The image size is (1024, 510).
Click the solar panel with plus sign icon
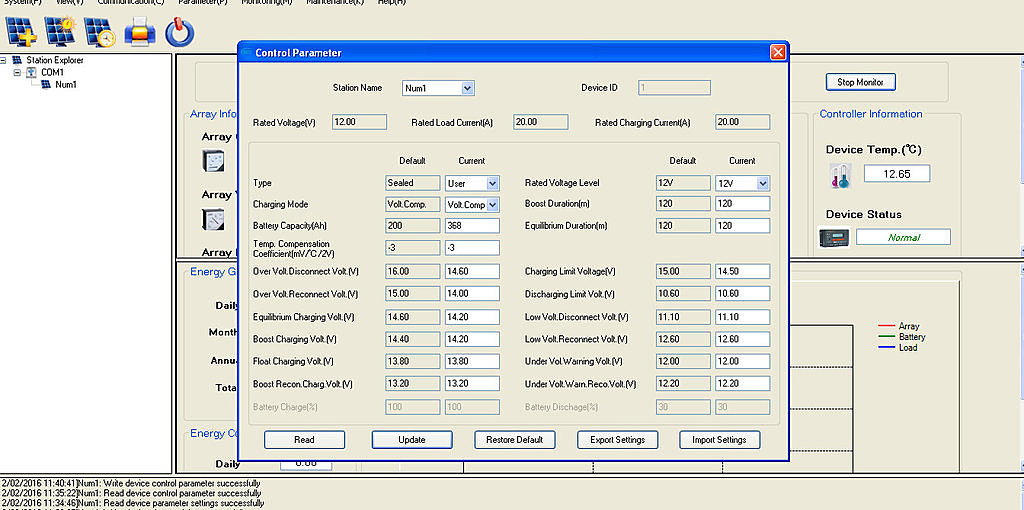22,32
